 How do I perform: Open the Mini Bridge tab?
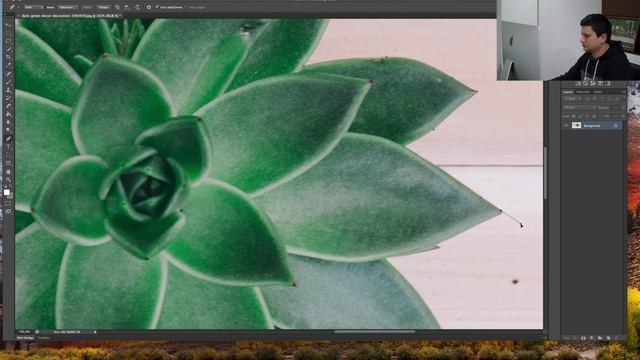[x=25, y=338]
